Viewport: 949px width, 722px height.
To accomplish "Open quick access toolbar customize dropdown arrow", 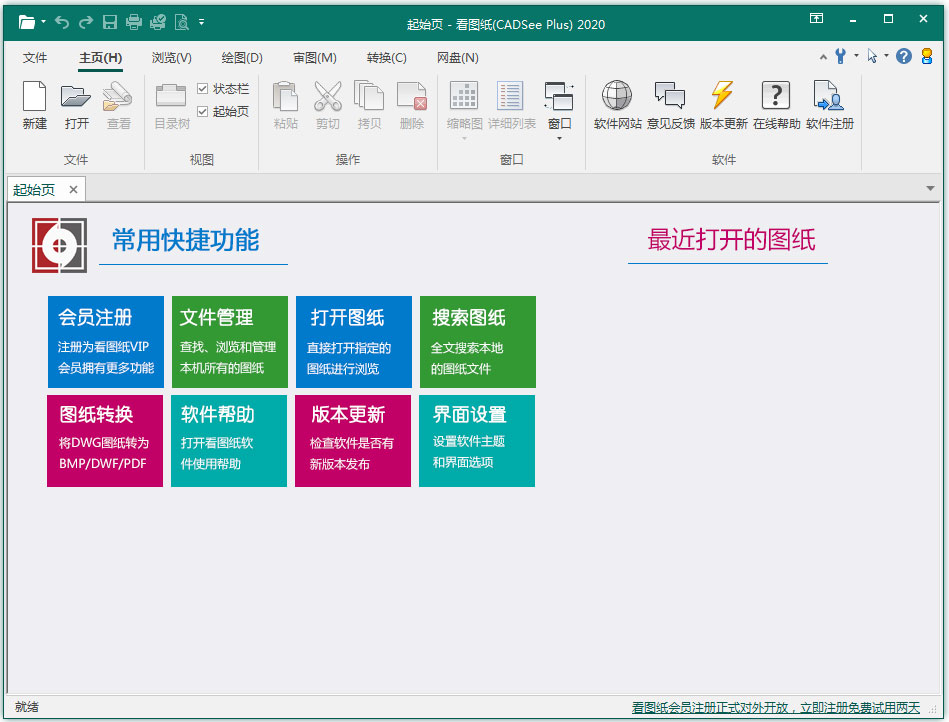I will click(202, 22).
